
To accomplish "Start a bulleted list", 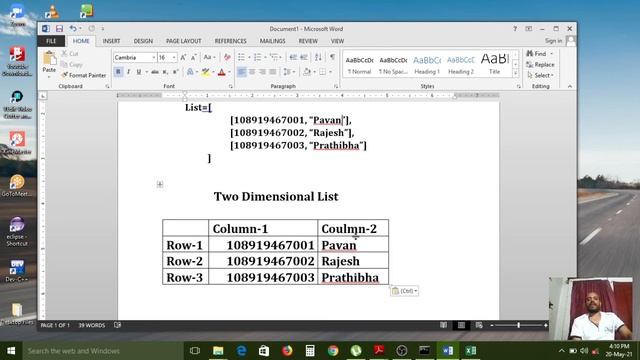I will (241, 58).
